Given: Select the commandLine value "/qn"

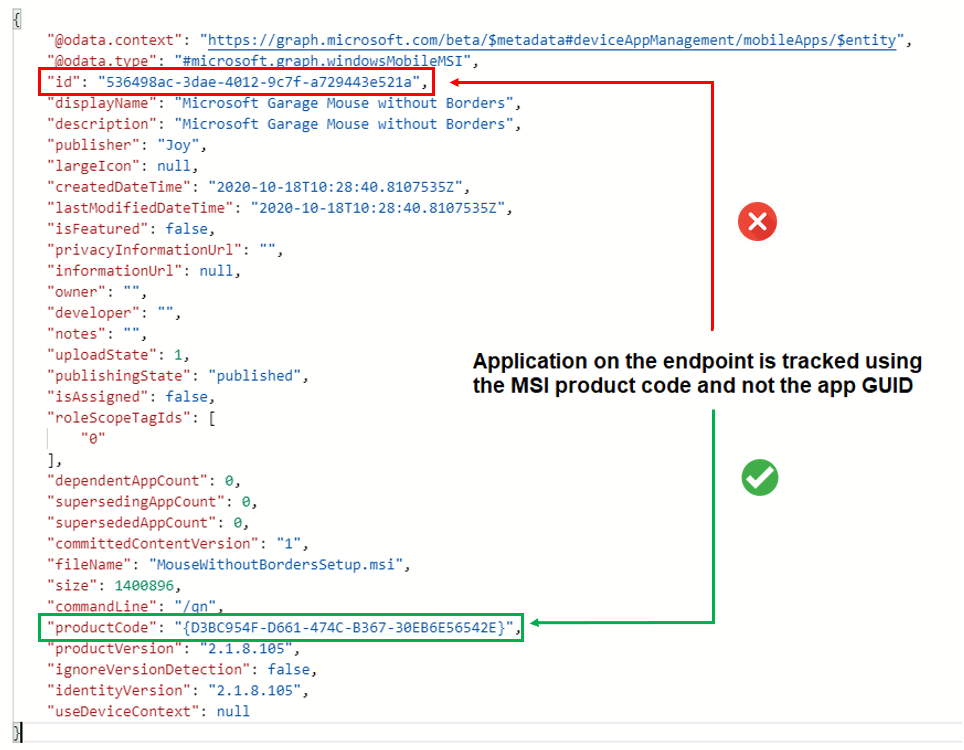Looking at the screenshot, I should pyautogui.click(x=195, y=607).
